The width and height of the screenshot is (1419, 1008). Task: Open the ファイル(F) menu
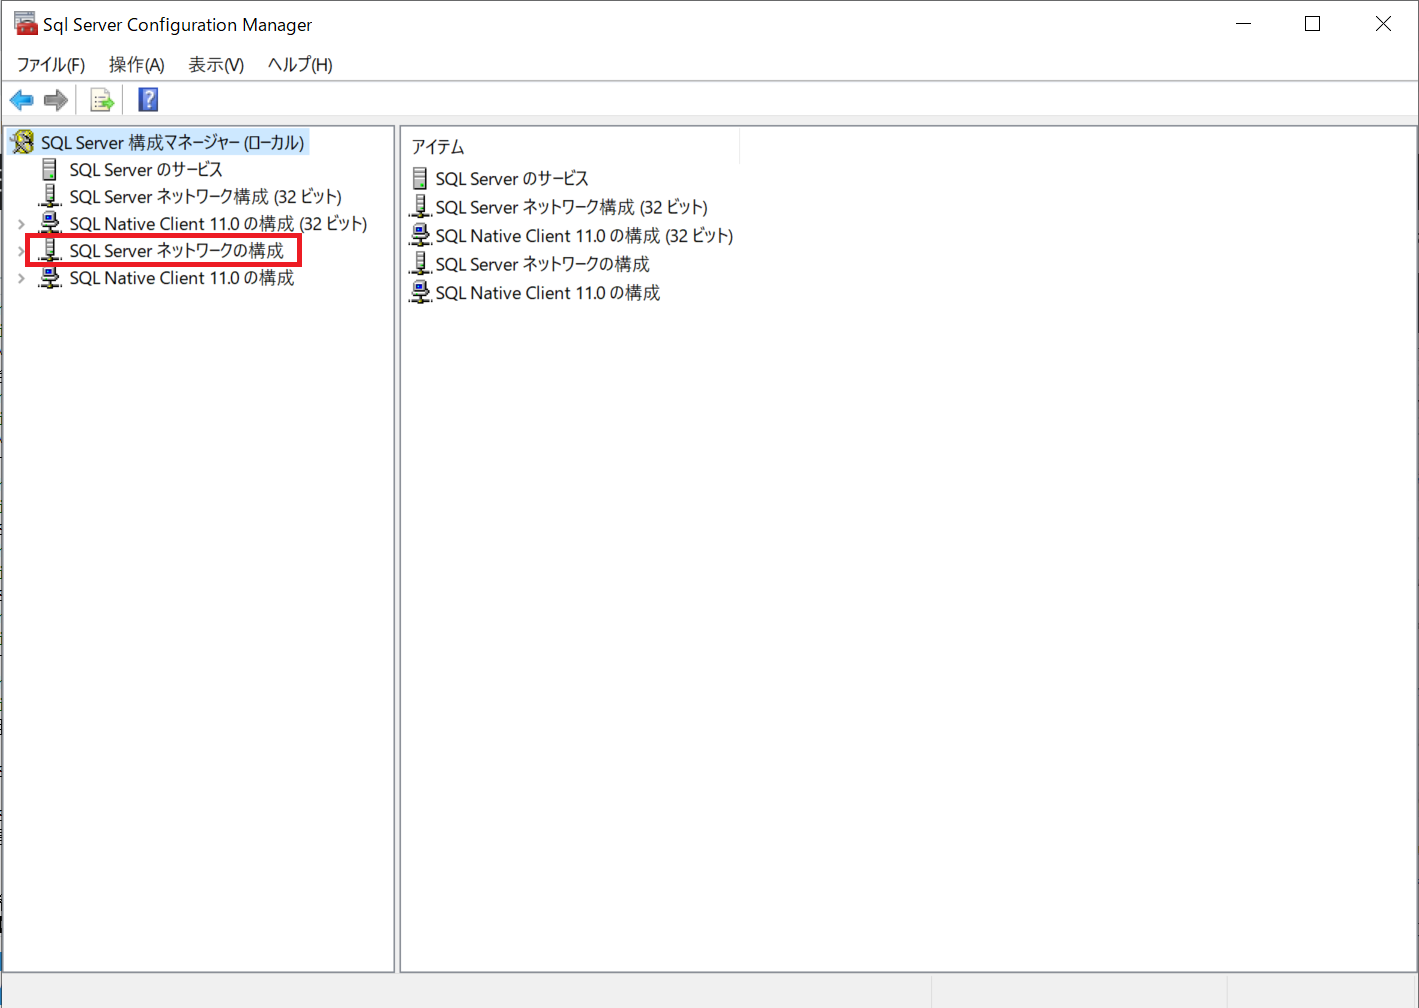51,65
